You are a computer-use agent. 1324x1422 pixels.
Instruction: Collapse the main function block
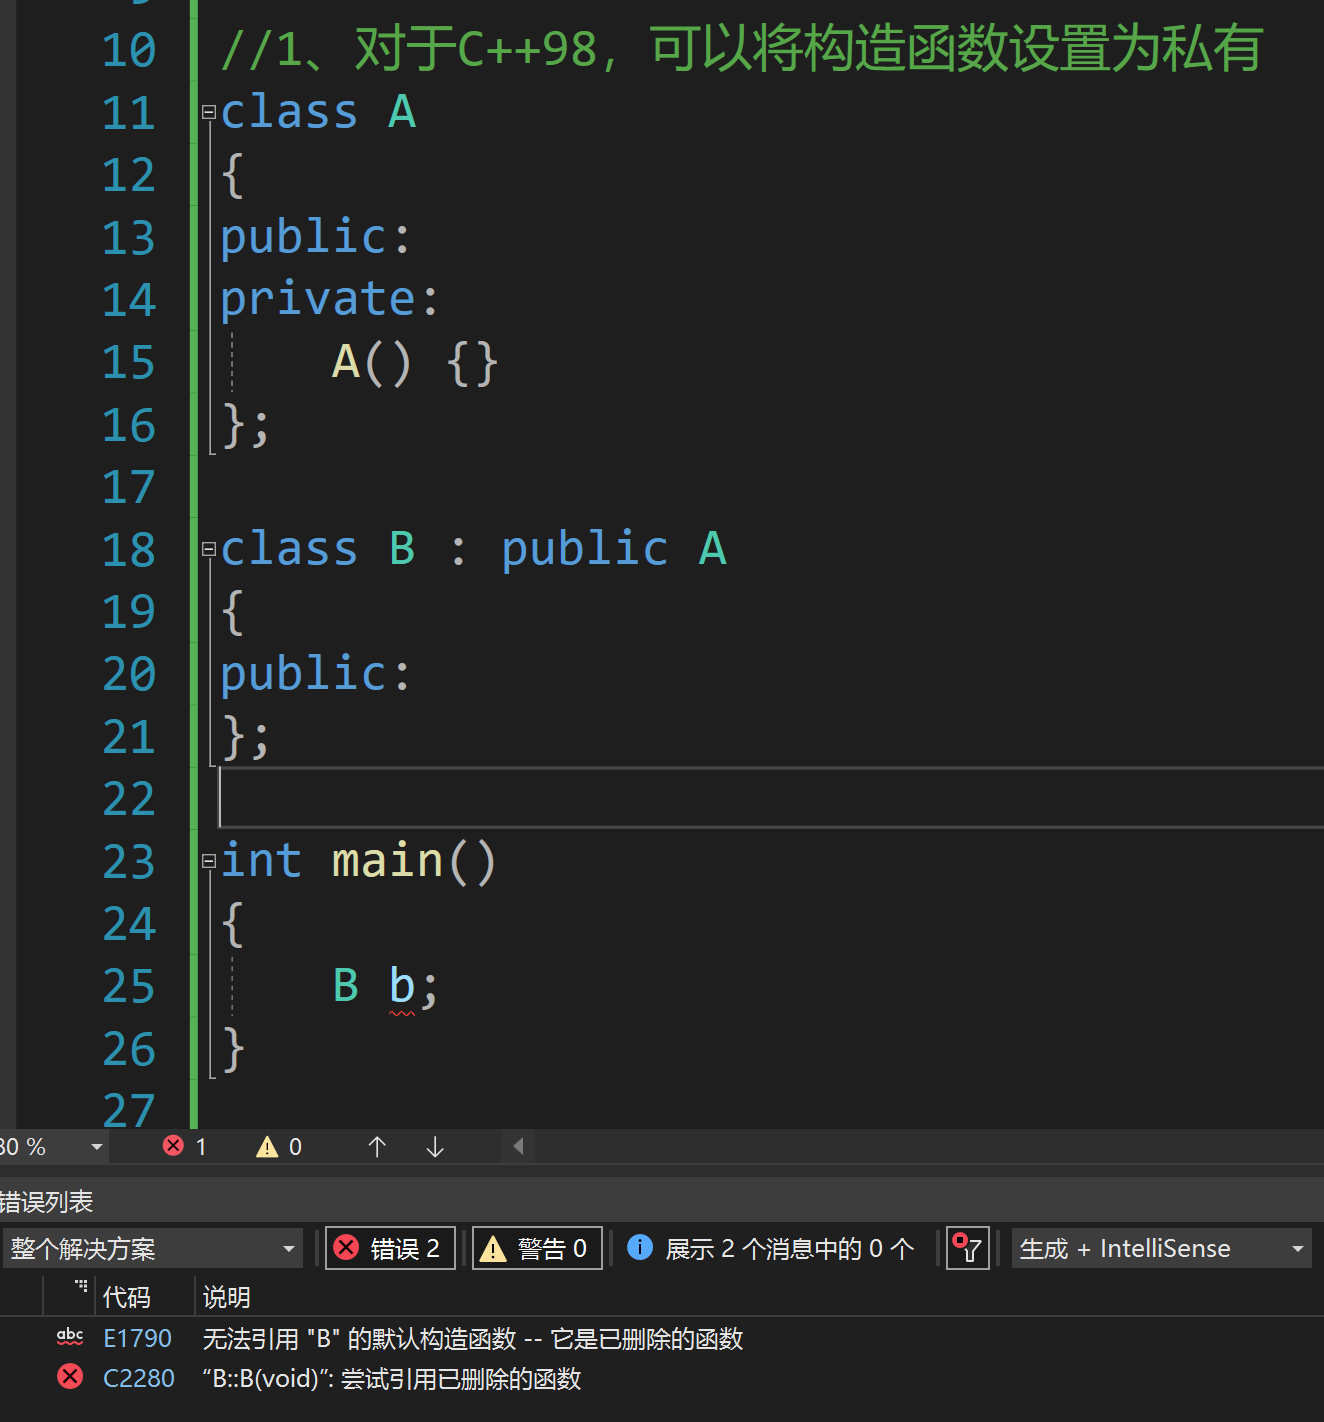click(209, 861)
